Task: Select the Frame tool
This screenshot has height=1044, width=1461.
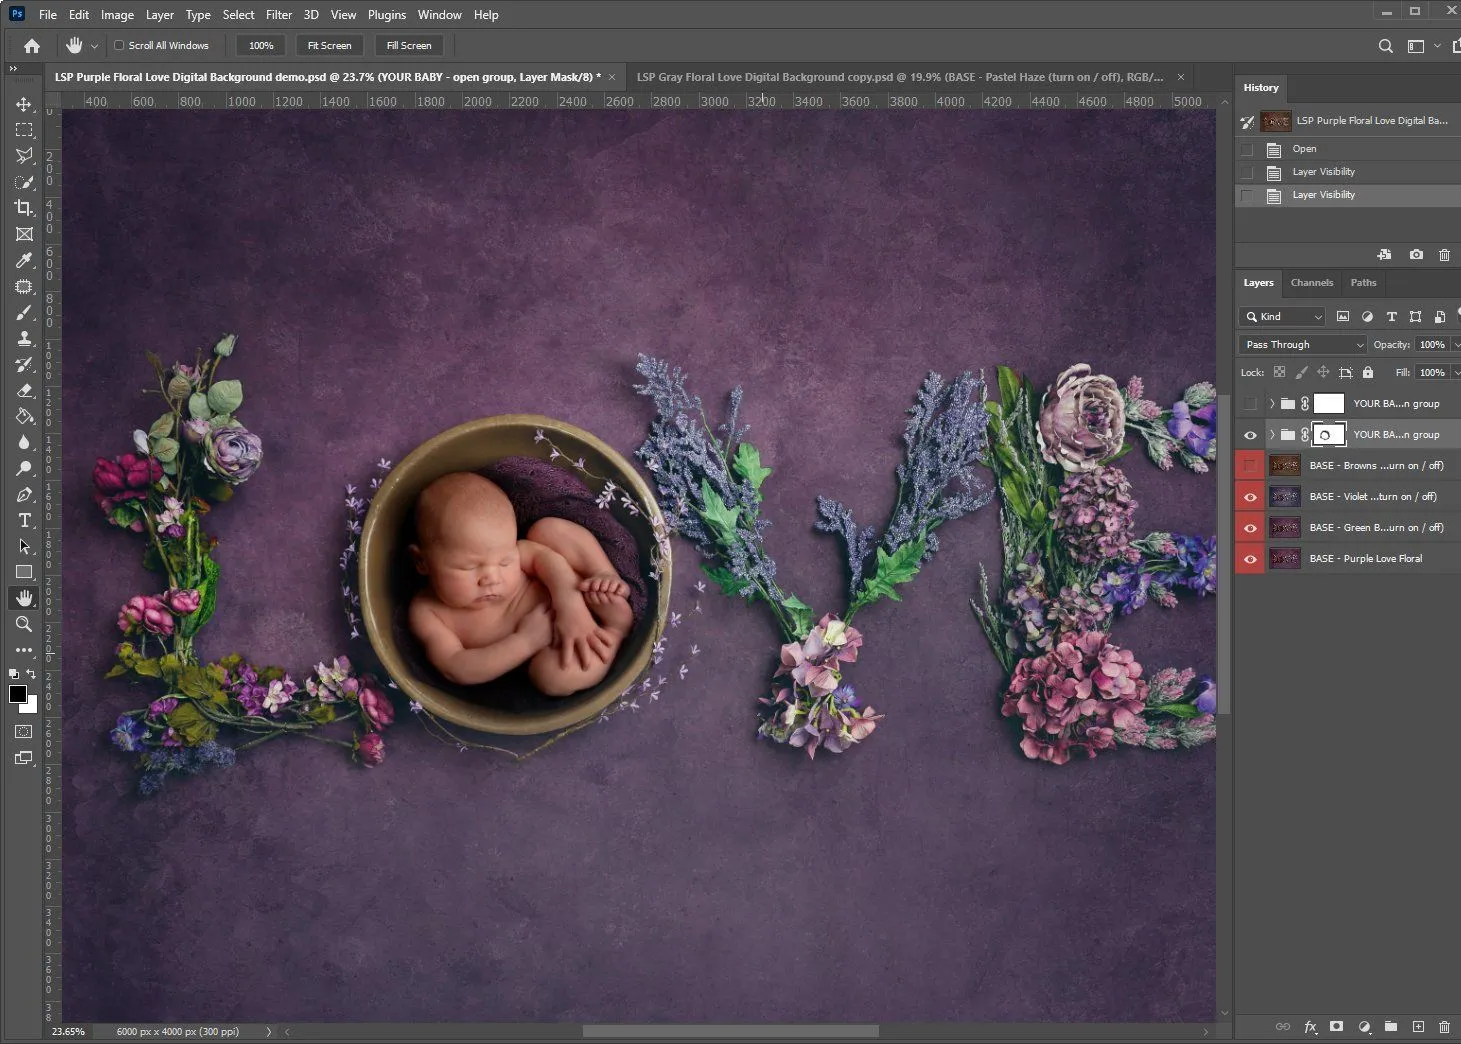Action: (24, 234)
